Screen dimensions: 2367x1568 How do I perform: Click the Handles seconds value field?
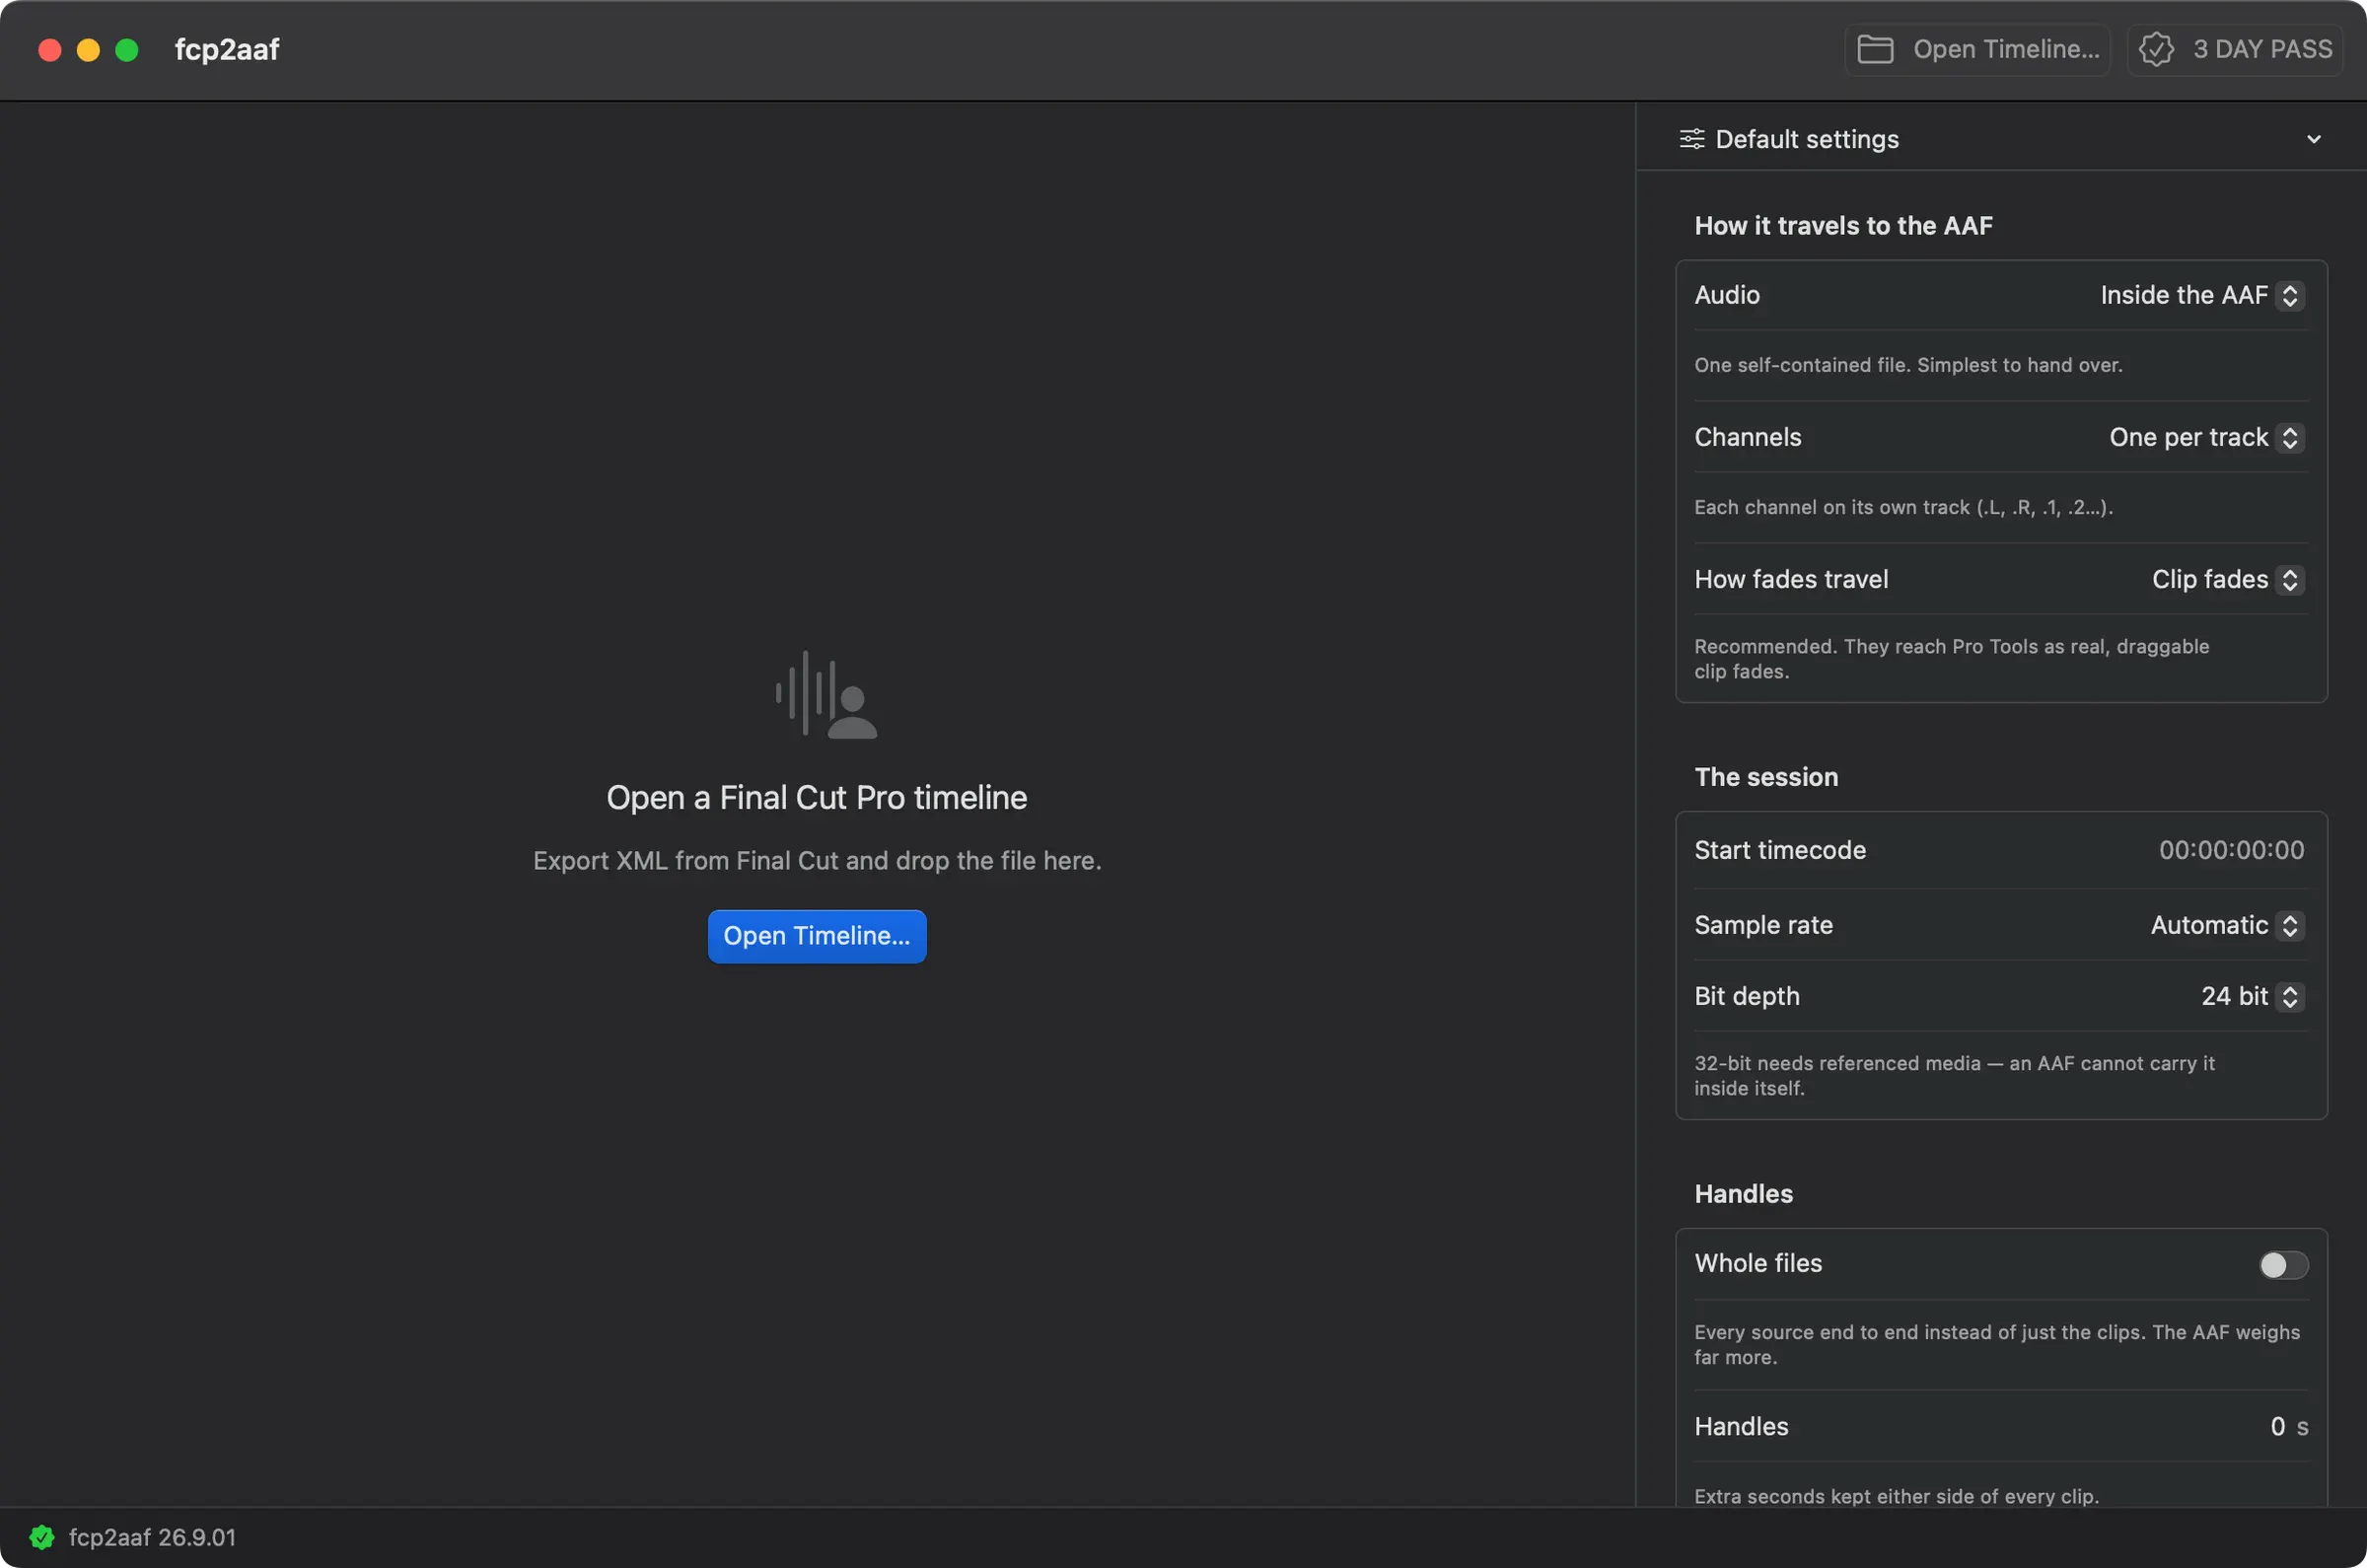2277,1427
